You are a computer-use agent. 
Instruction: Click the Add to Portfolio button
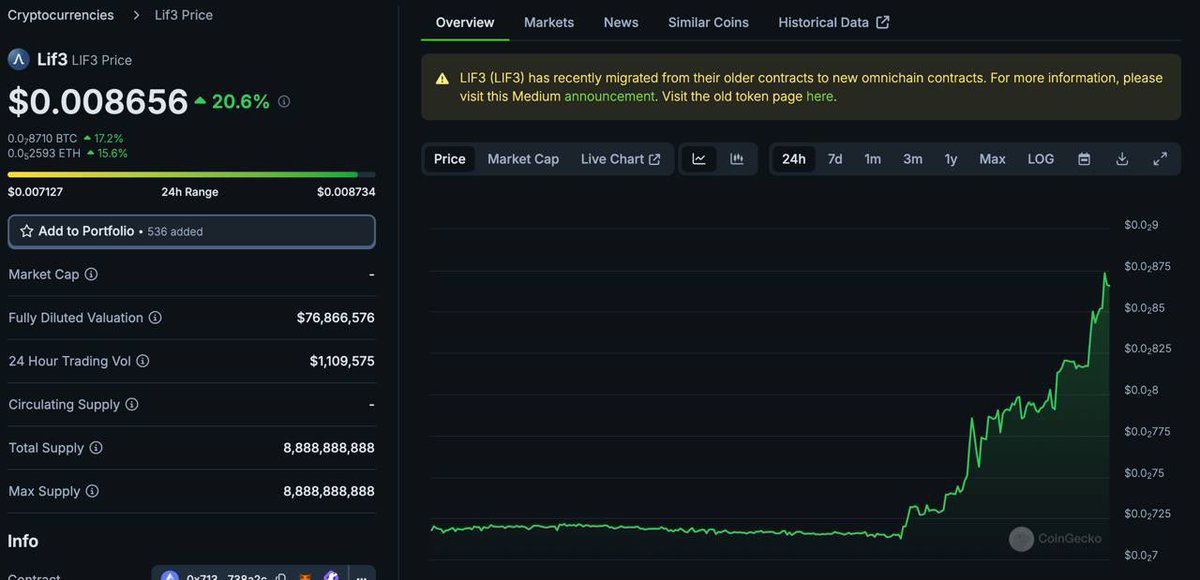(x=192, y=231)
